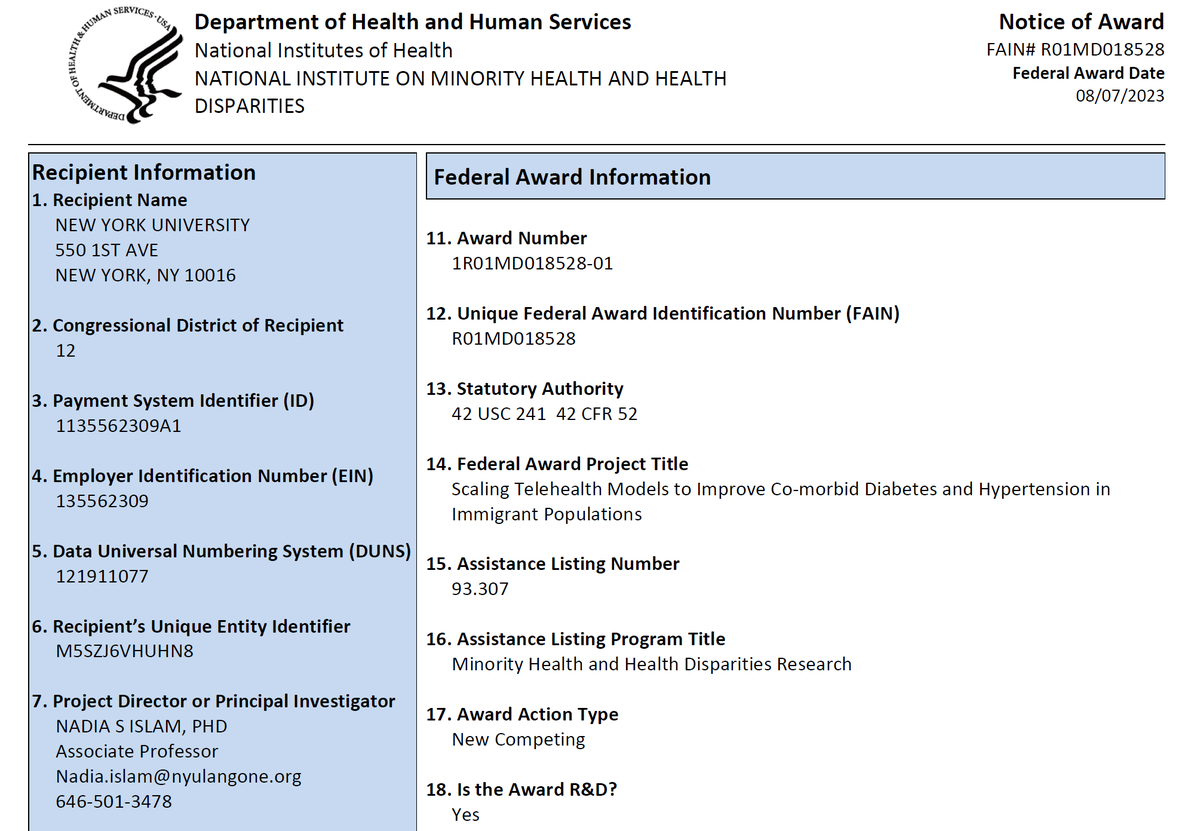Select 'Department of Health and Human Services' heading
Screen dimensions: 1200x831
(x=413, y=21)
